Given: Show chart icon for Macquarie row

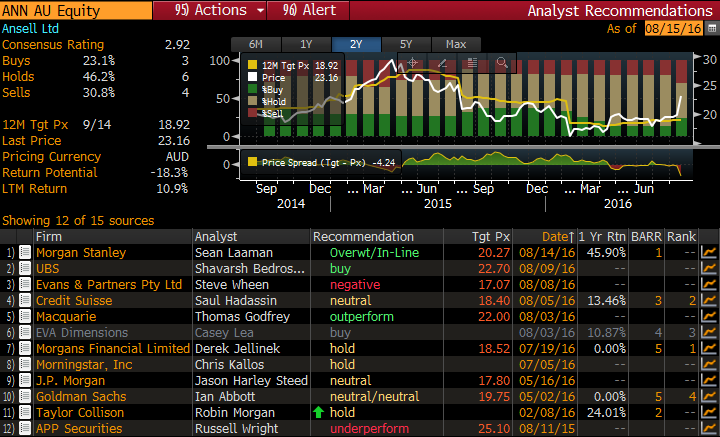Looking at the screenshot, I should [x=709, y=317].
